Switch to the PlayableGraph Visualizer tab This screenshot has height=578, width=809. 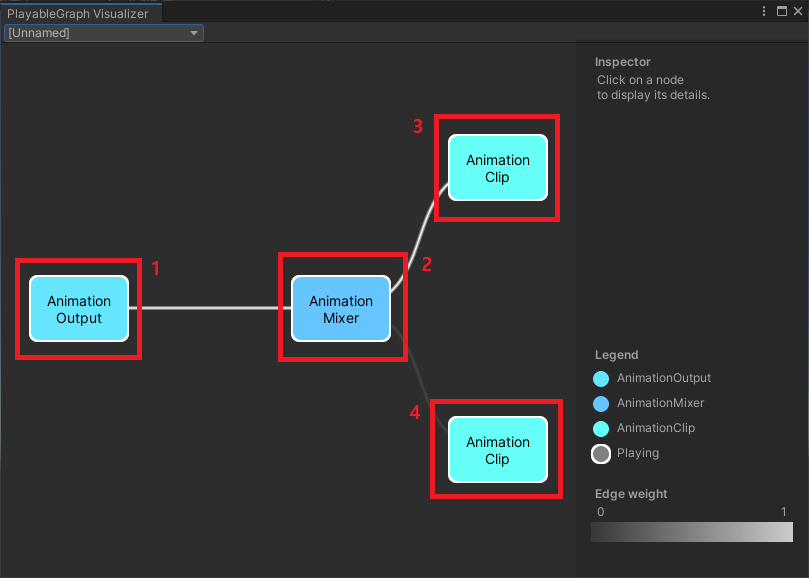coord(80,14)
